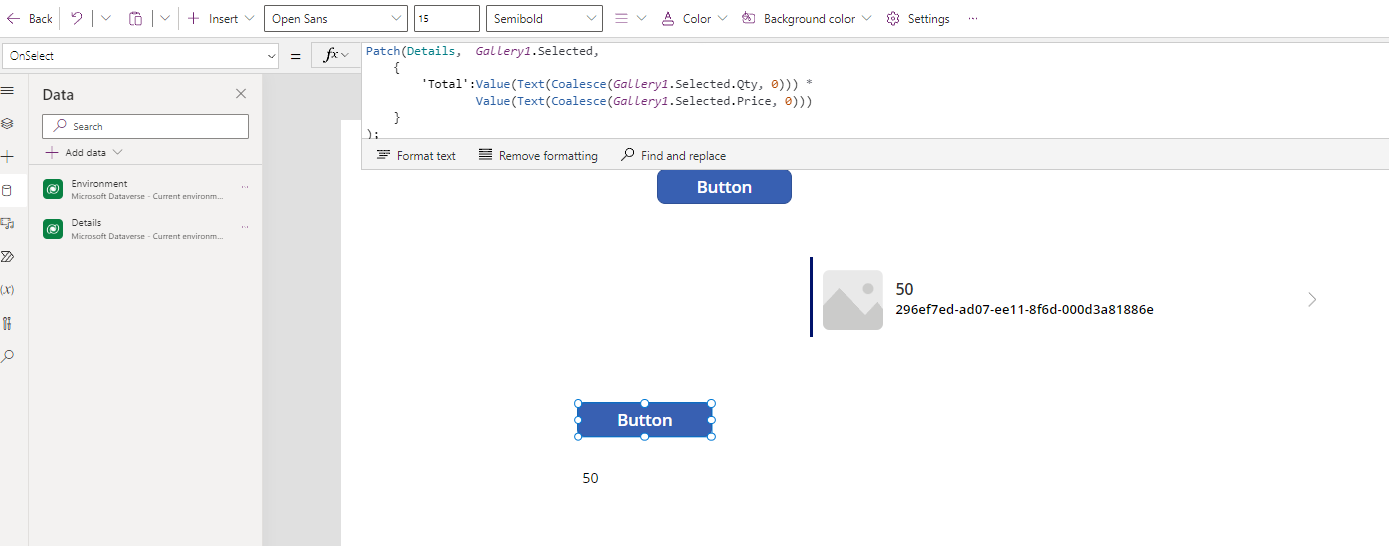This screenshot has width=1389, height=546.
Task: Click Format text below formula bar
Action: (x=415, y=155)
